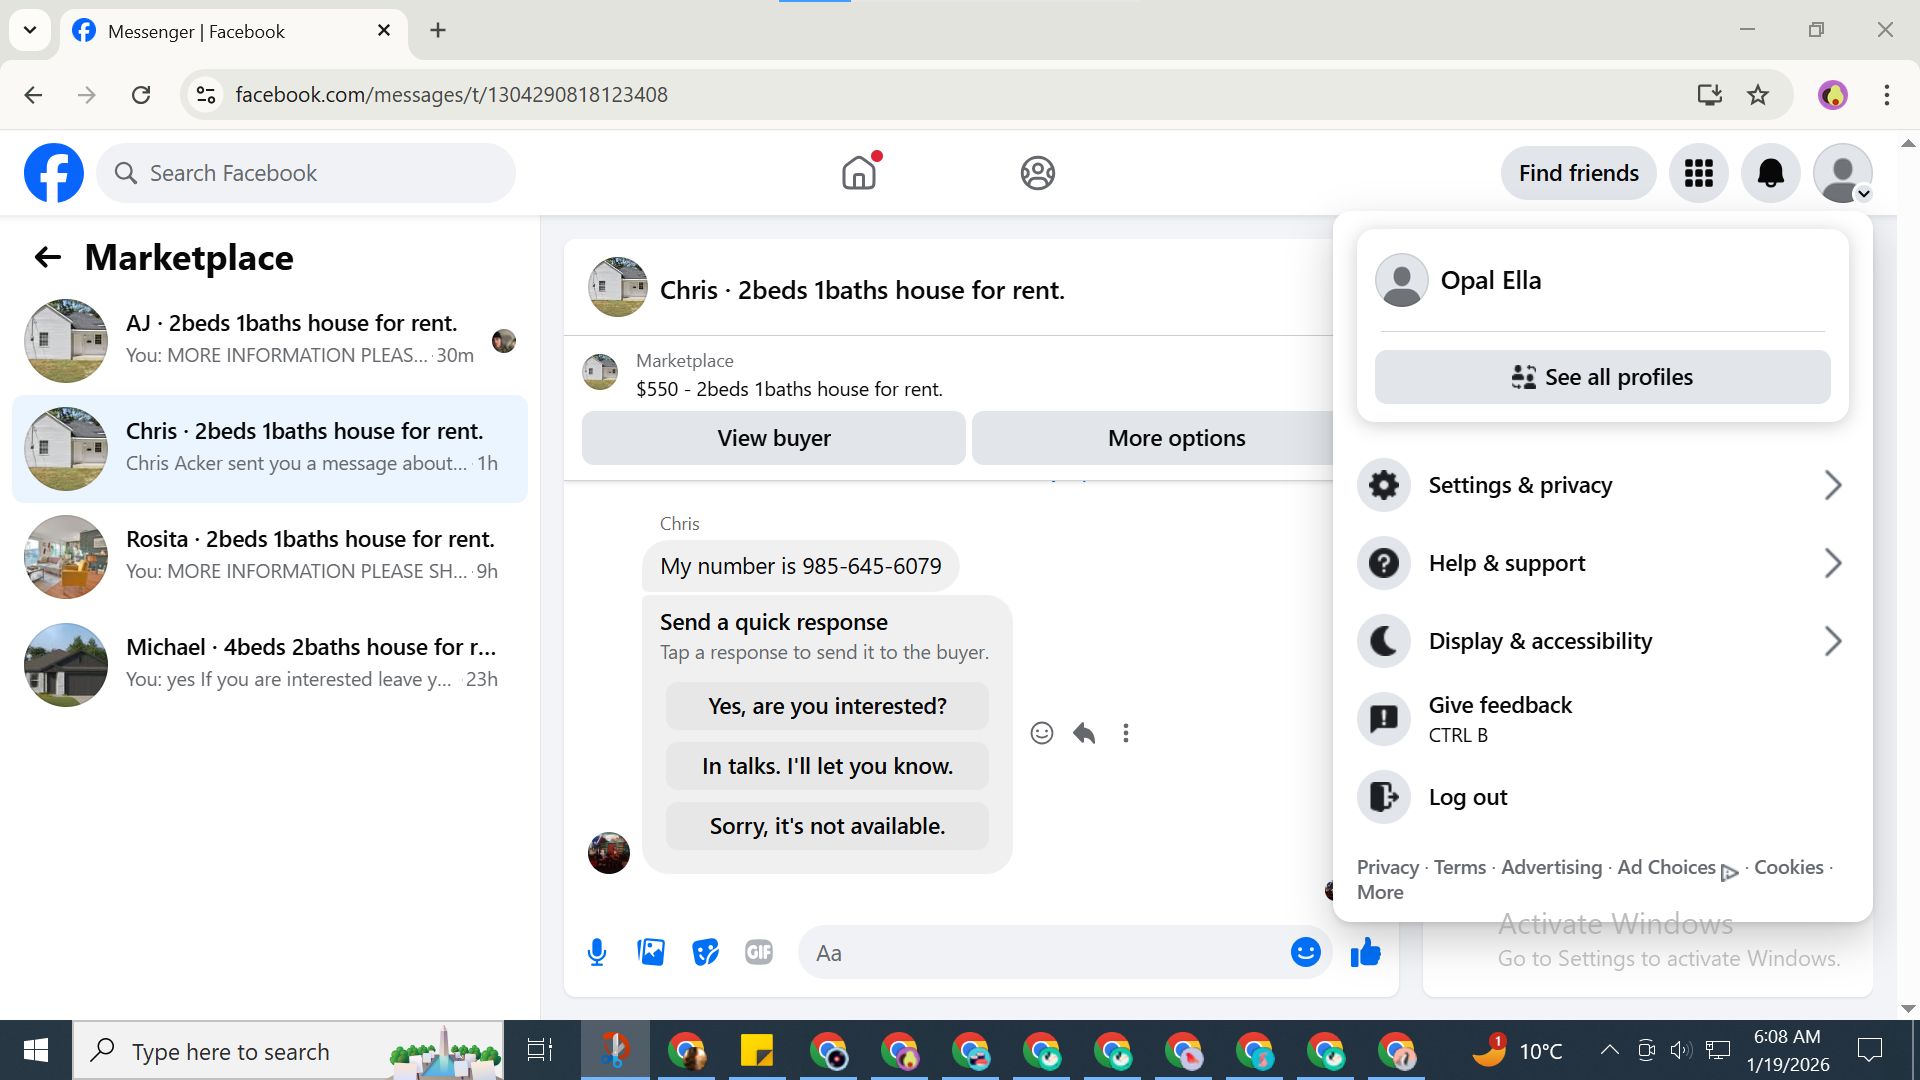Open the tab search dropdown

30,30
